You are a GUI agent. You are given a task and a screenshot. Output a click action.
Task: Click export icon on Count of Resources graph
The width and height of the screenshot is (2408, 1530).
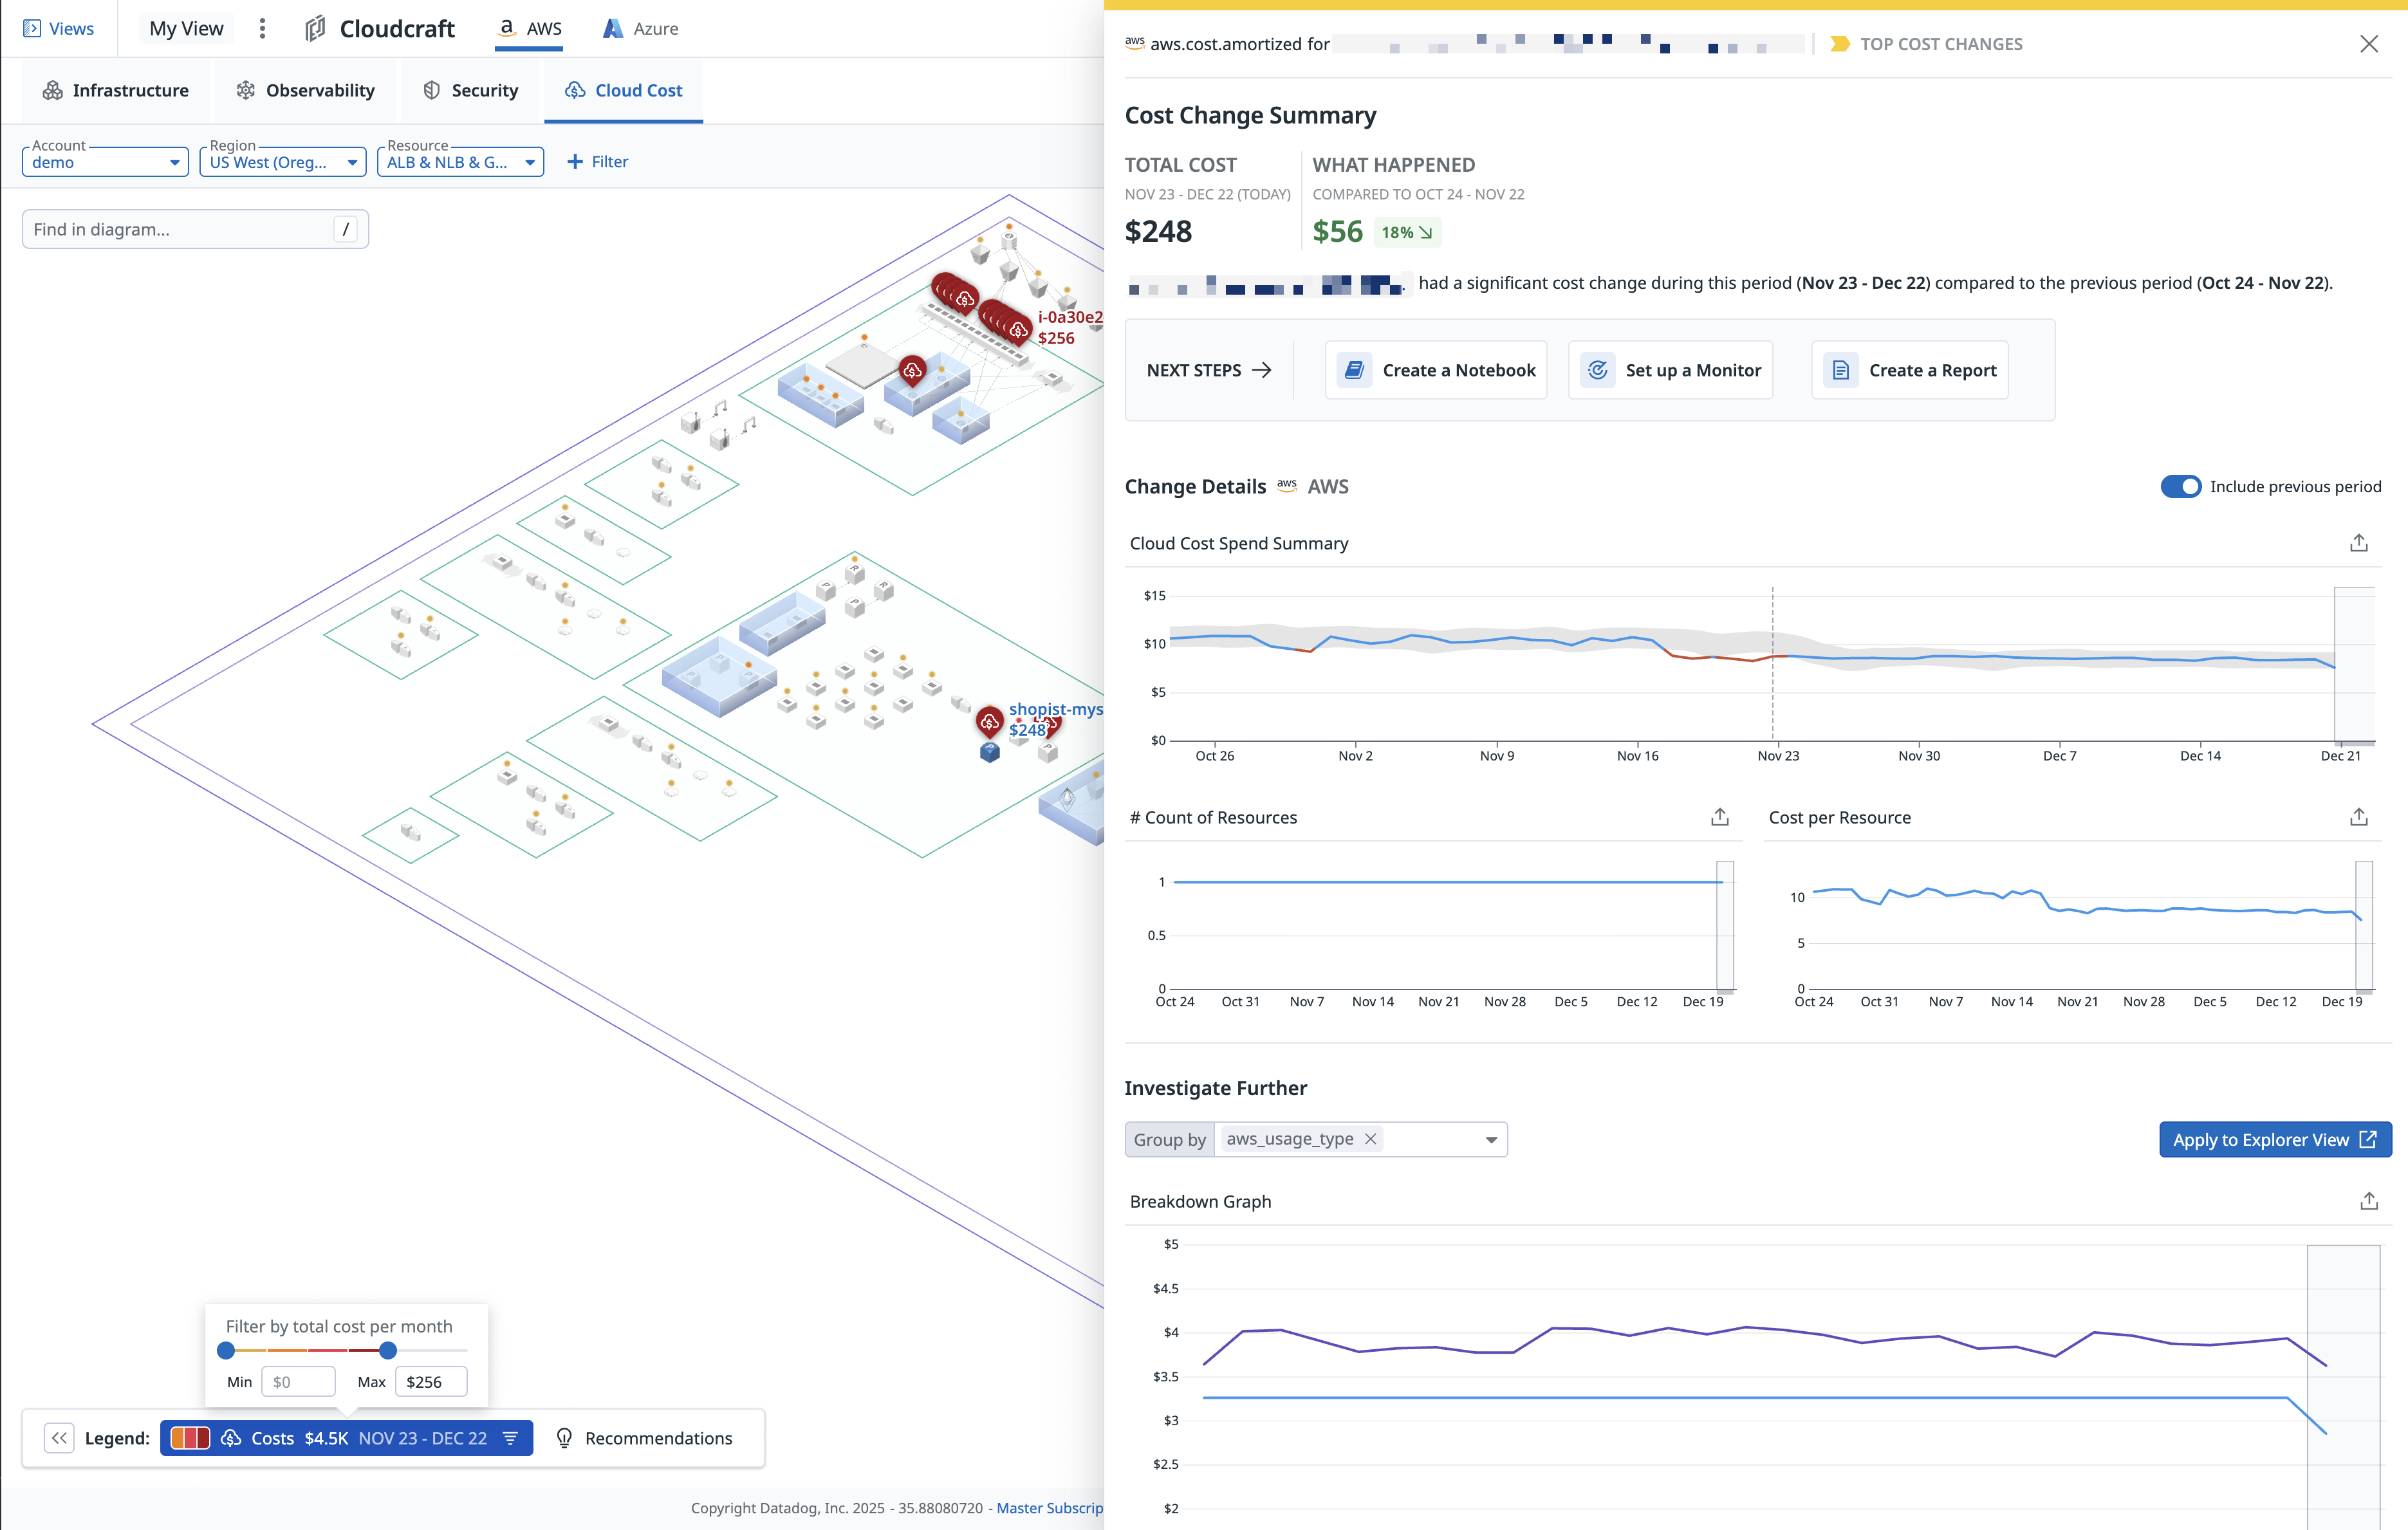(1719, 817)
